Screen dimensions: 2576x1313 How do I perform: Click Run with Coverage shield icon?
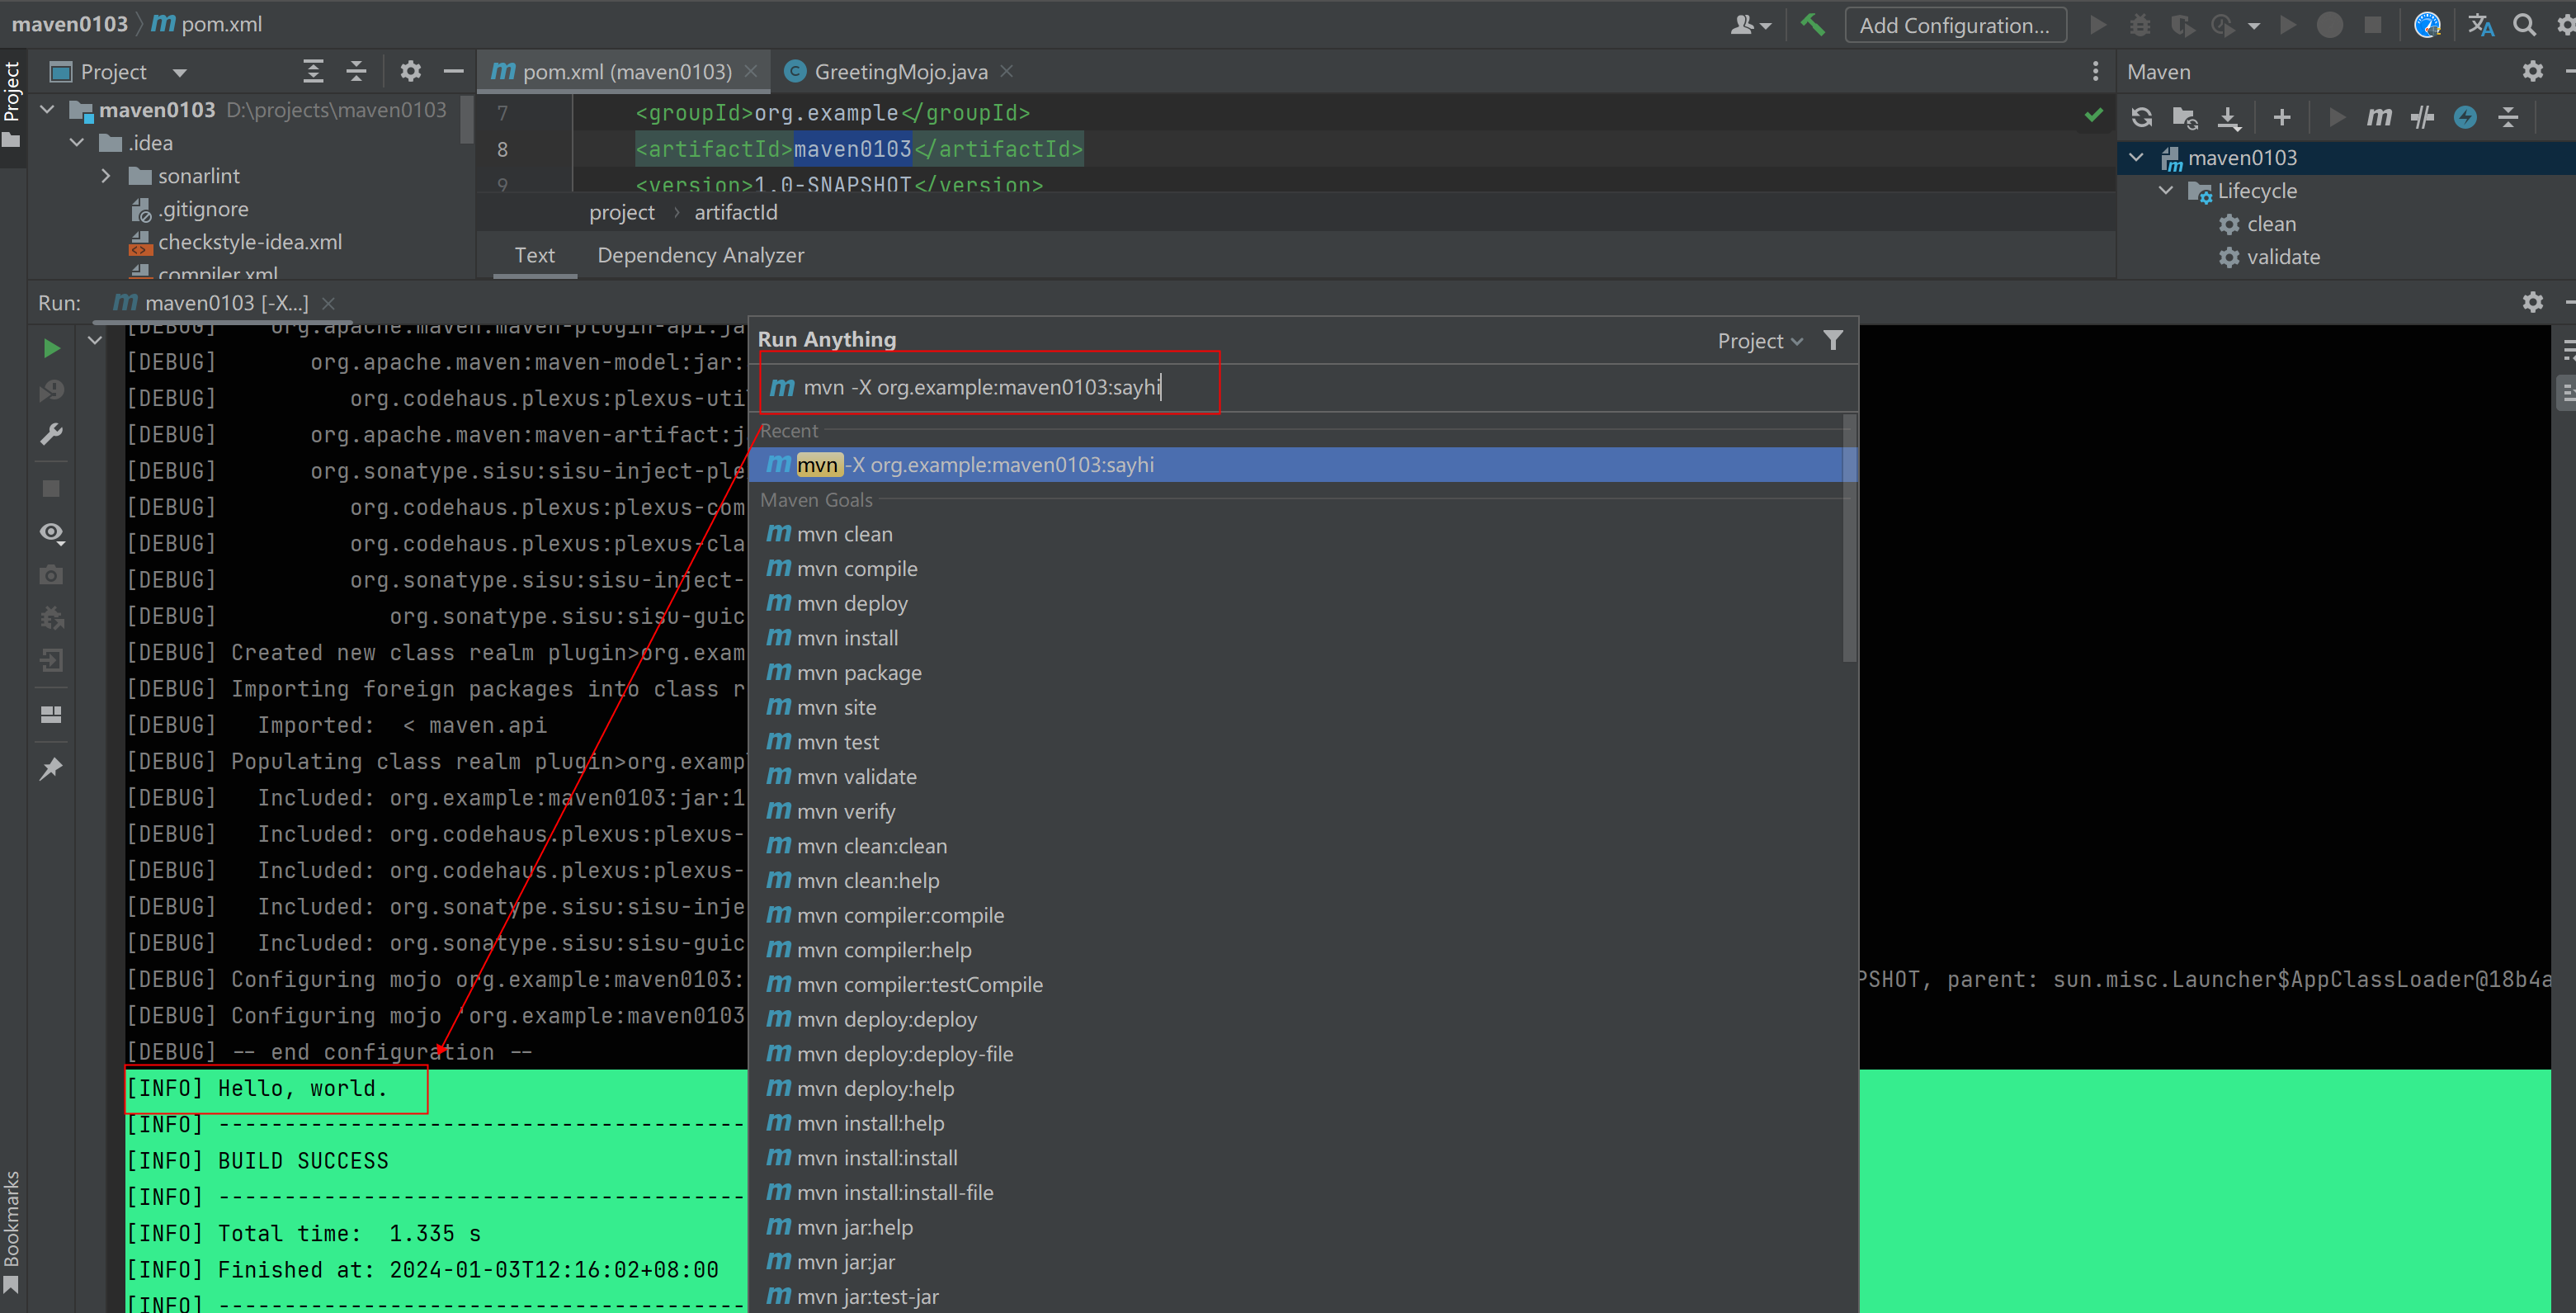click(x=2182, y=25)
